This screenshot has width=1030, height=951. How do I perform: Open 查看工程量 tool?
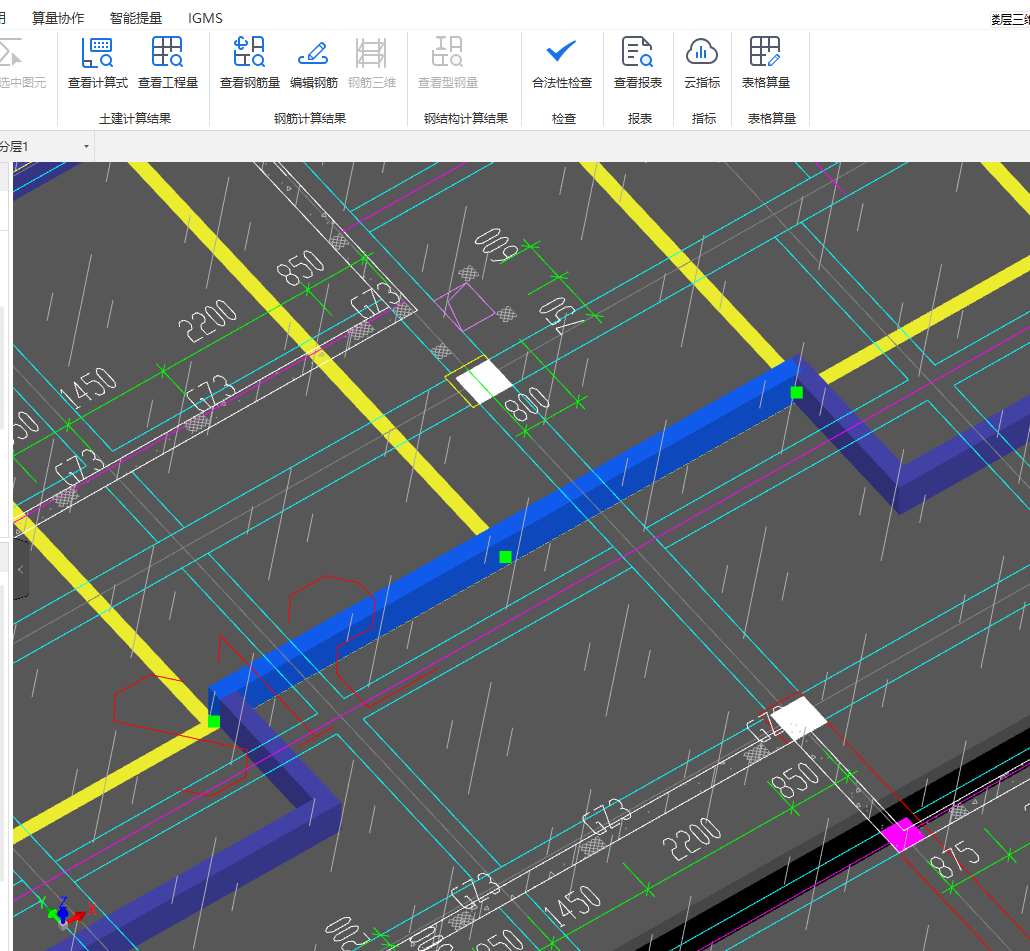click(x=168, y=62)
